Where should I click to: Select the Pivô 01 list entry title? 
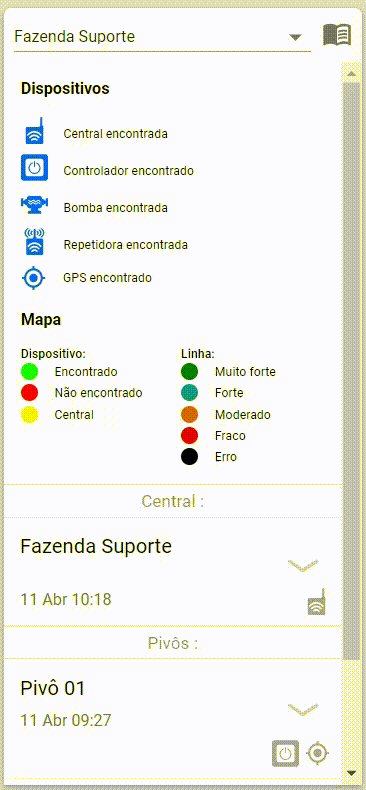pyautogui.click(x=53, y=688)
